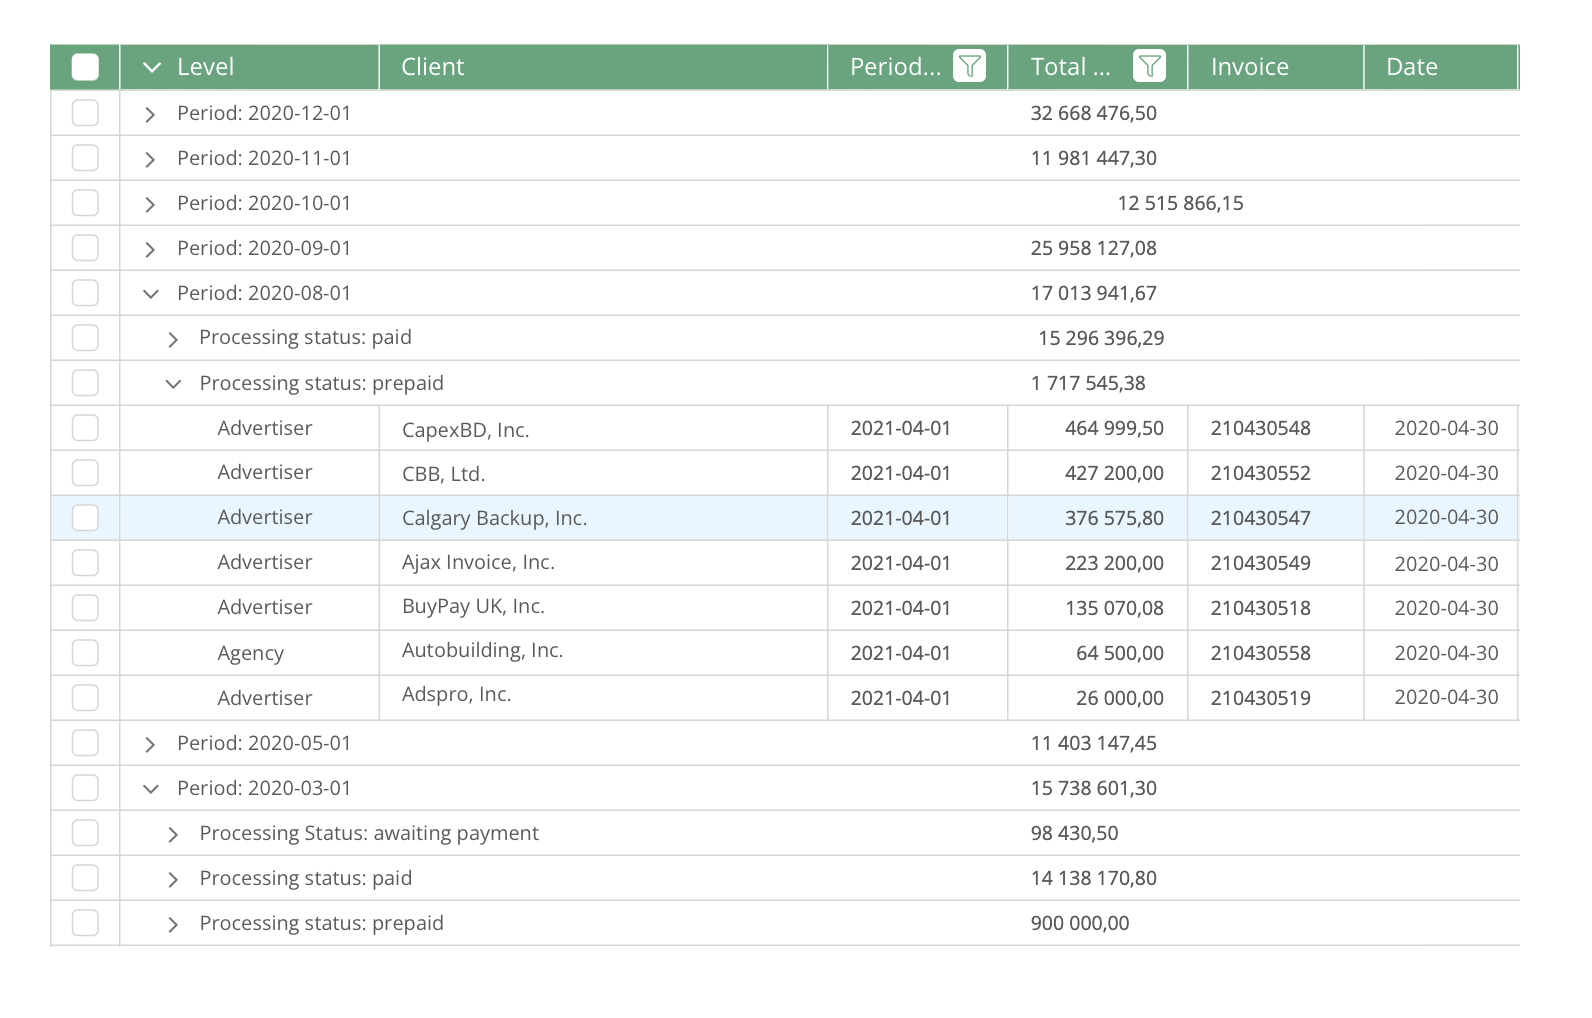1592x1018 pixels.
Task: Collapse all via Level header chevron
Action: (151, 67)
